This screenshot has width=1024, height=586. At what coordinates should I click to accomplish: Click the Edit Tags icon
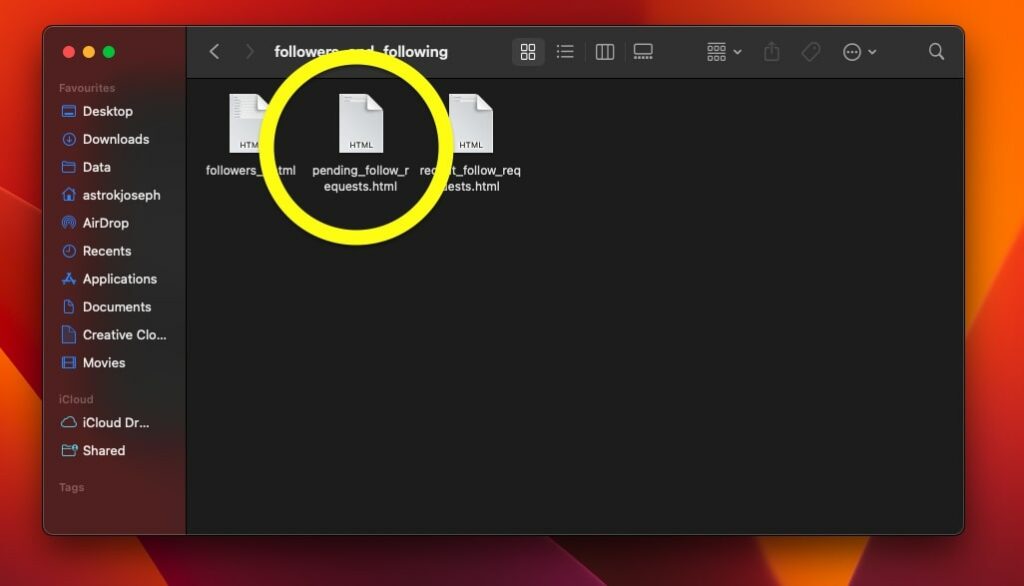tap(811, 52)
